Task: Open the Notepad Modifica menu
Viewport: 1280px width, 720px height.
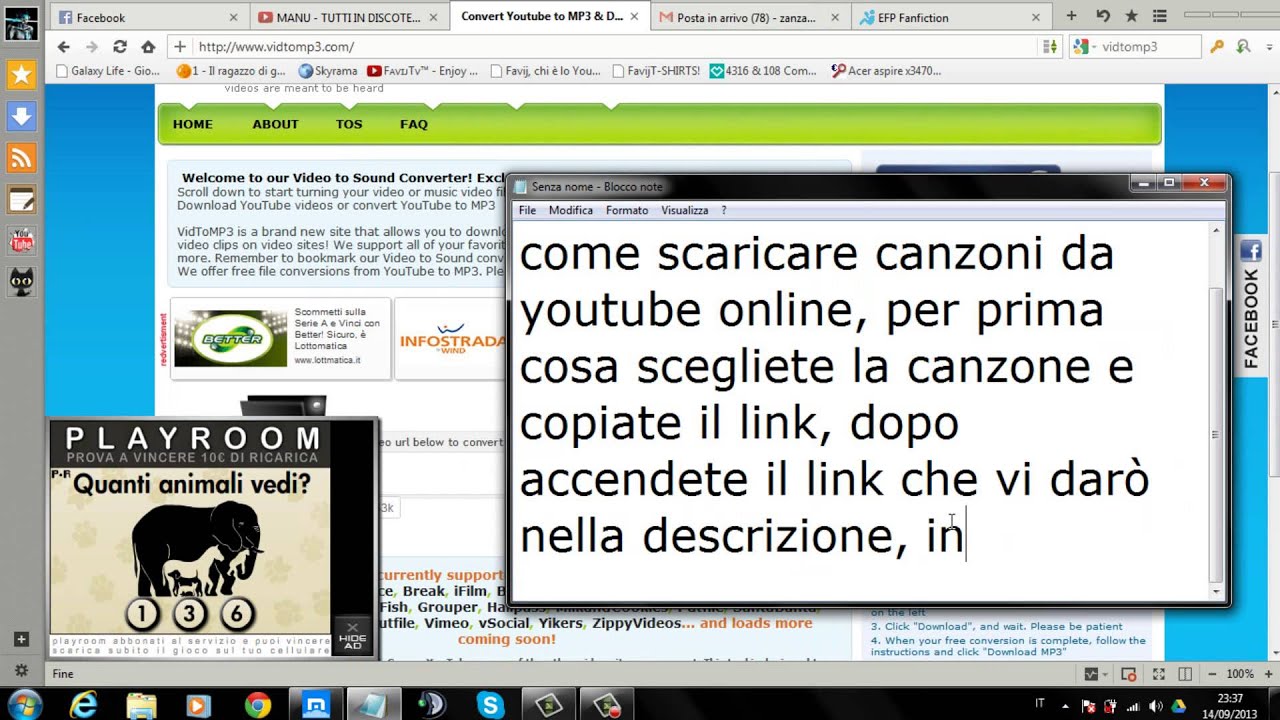Action: coord(571,210)
